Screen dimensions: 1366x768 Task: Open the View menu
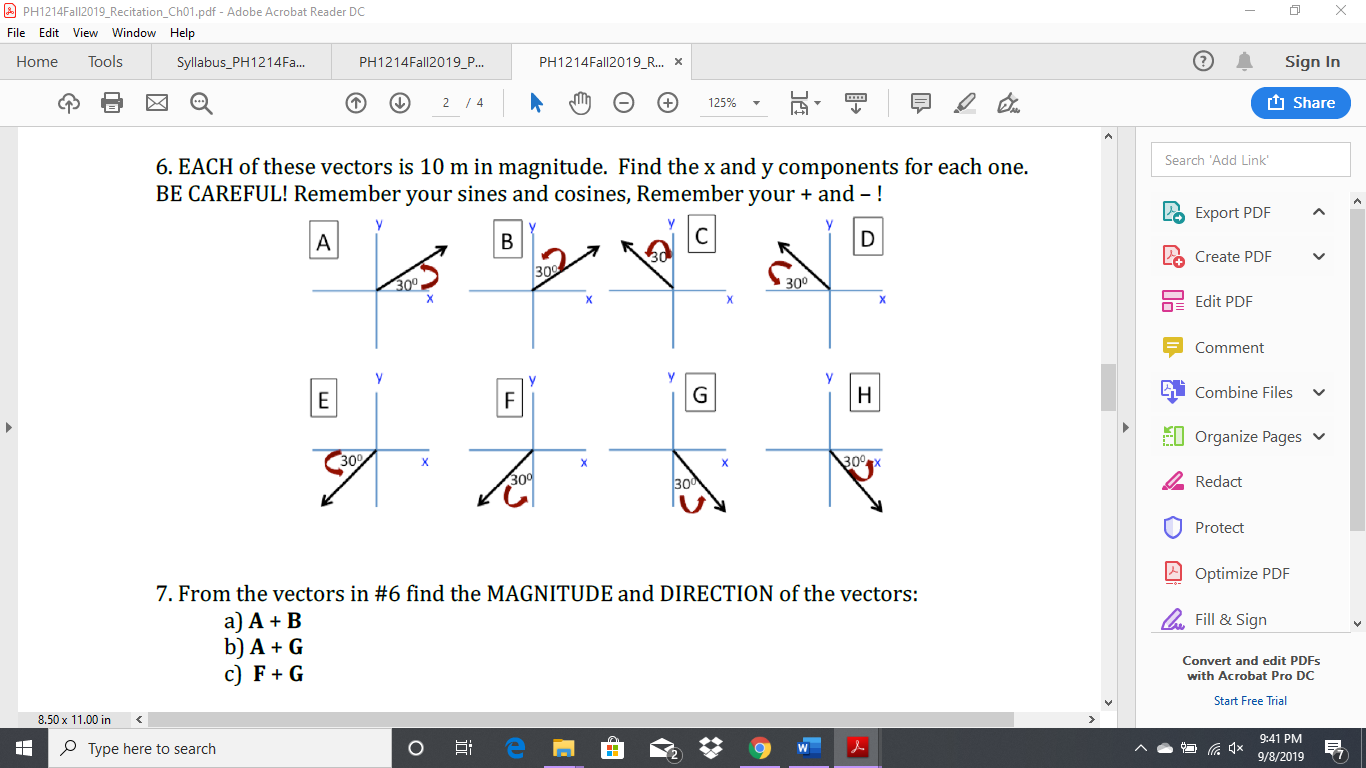(x=85, y=32)
